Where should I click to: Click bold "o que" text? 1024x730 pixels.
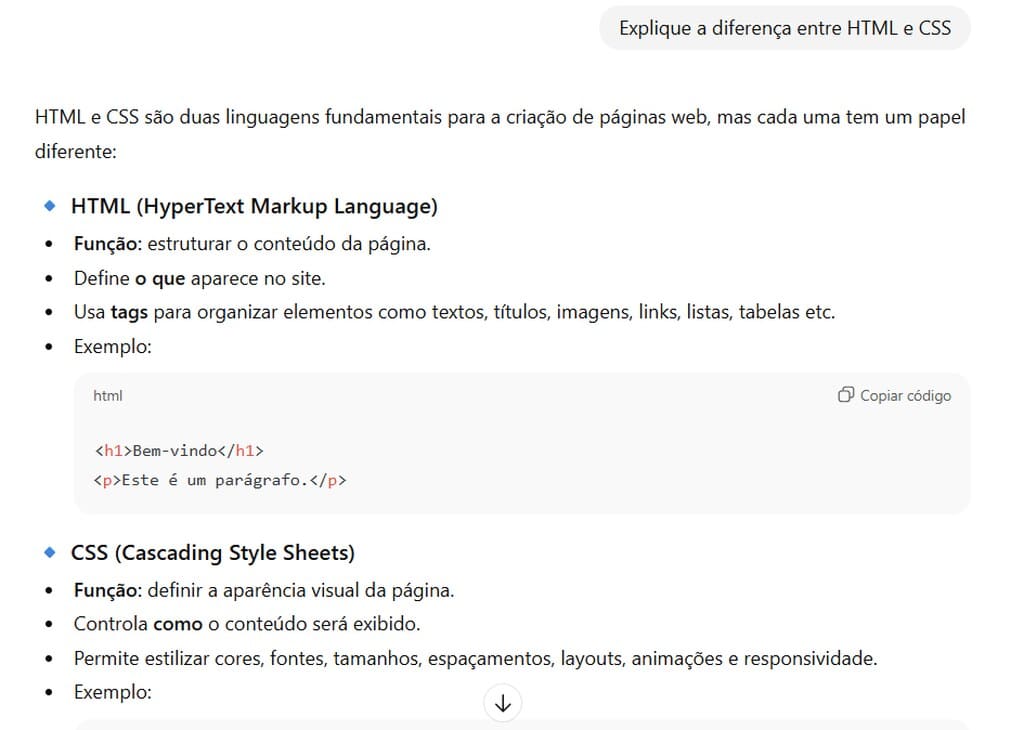pos(160,279)
